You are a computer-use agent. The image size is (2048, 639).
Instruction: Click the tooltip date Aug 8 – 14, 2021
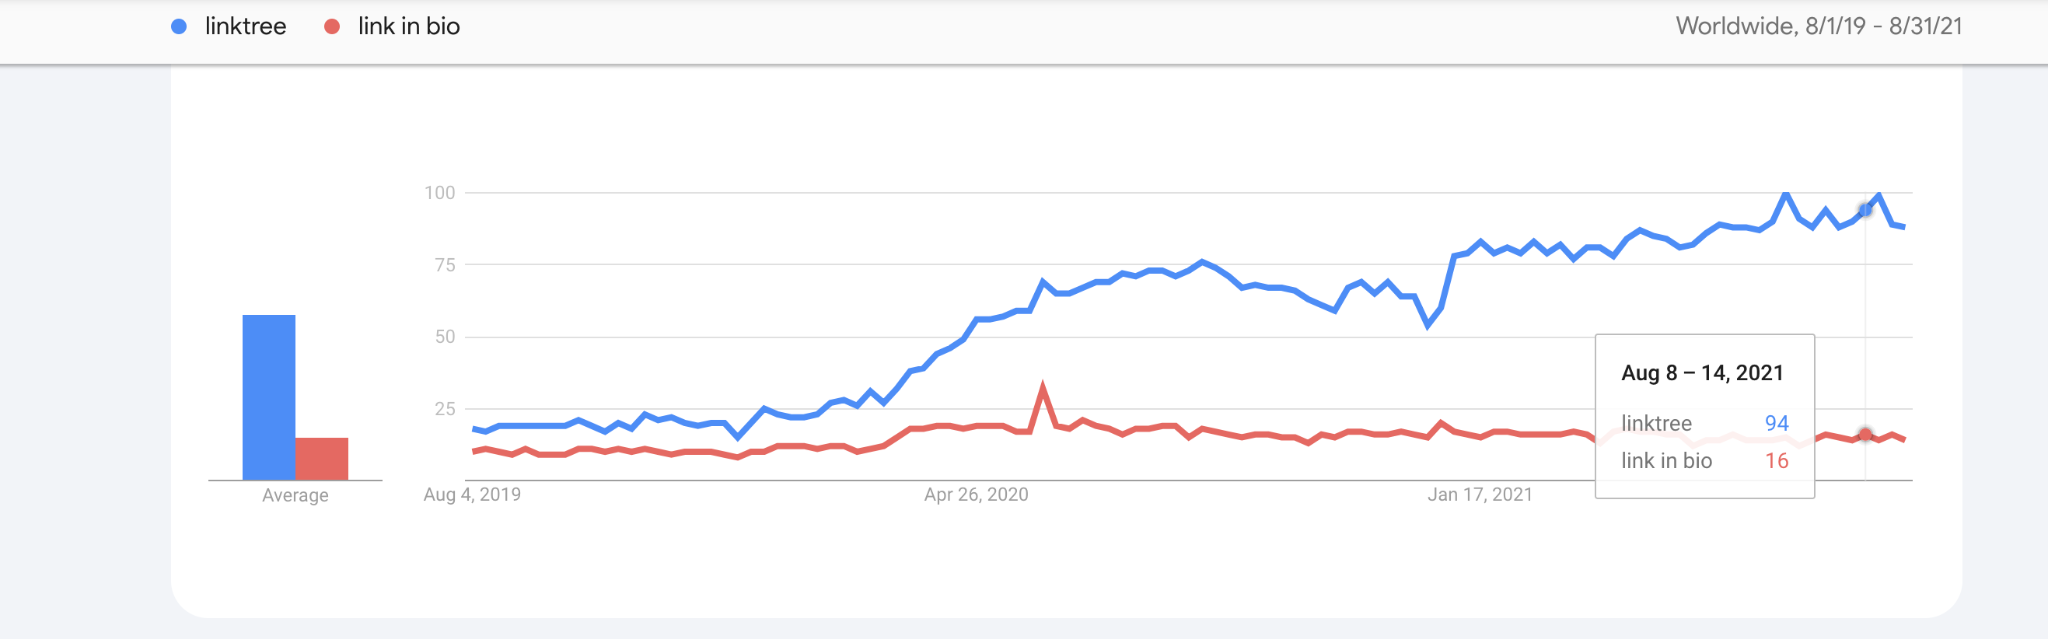(1702, 373)
